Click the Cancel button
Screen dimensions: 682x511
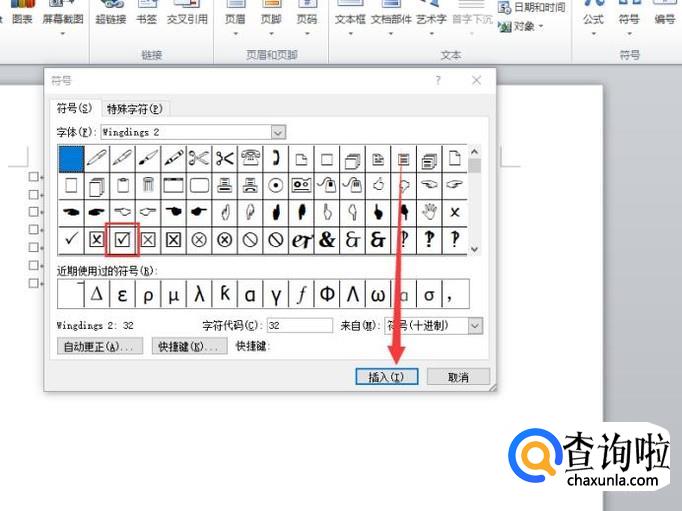(x=458, y=377)
